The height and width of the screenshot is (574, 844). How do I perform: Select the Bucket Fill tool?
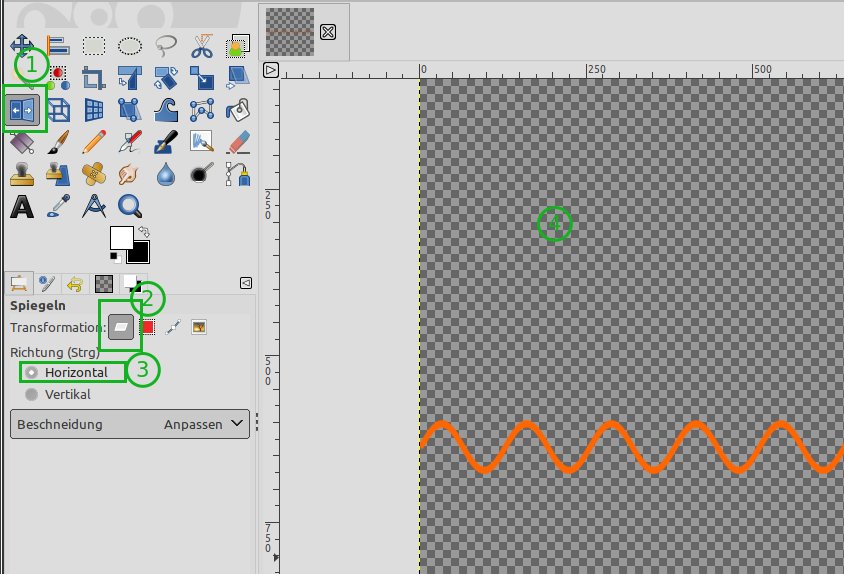tap(237, 110)
